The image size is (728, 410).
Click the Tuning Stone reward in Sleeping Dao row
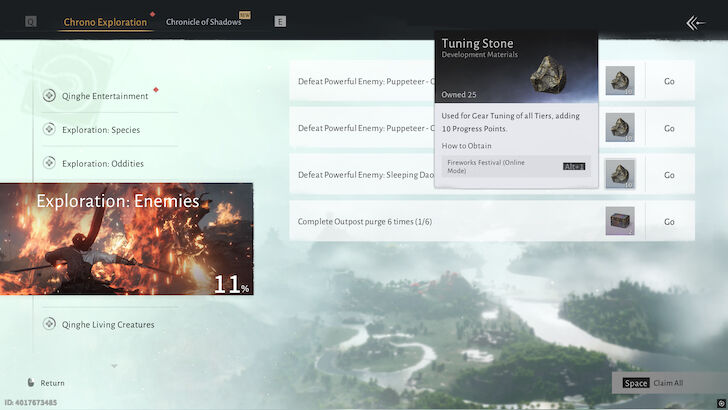[x=619, y=174]
